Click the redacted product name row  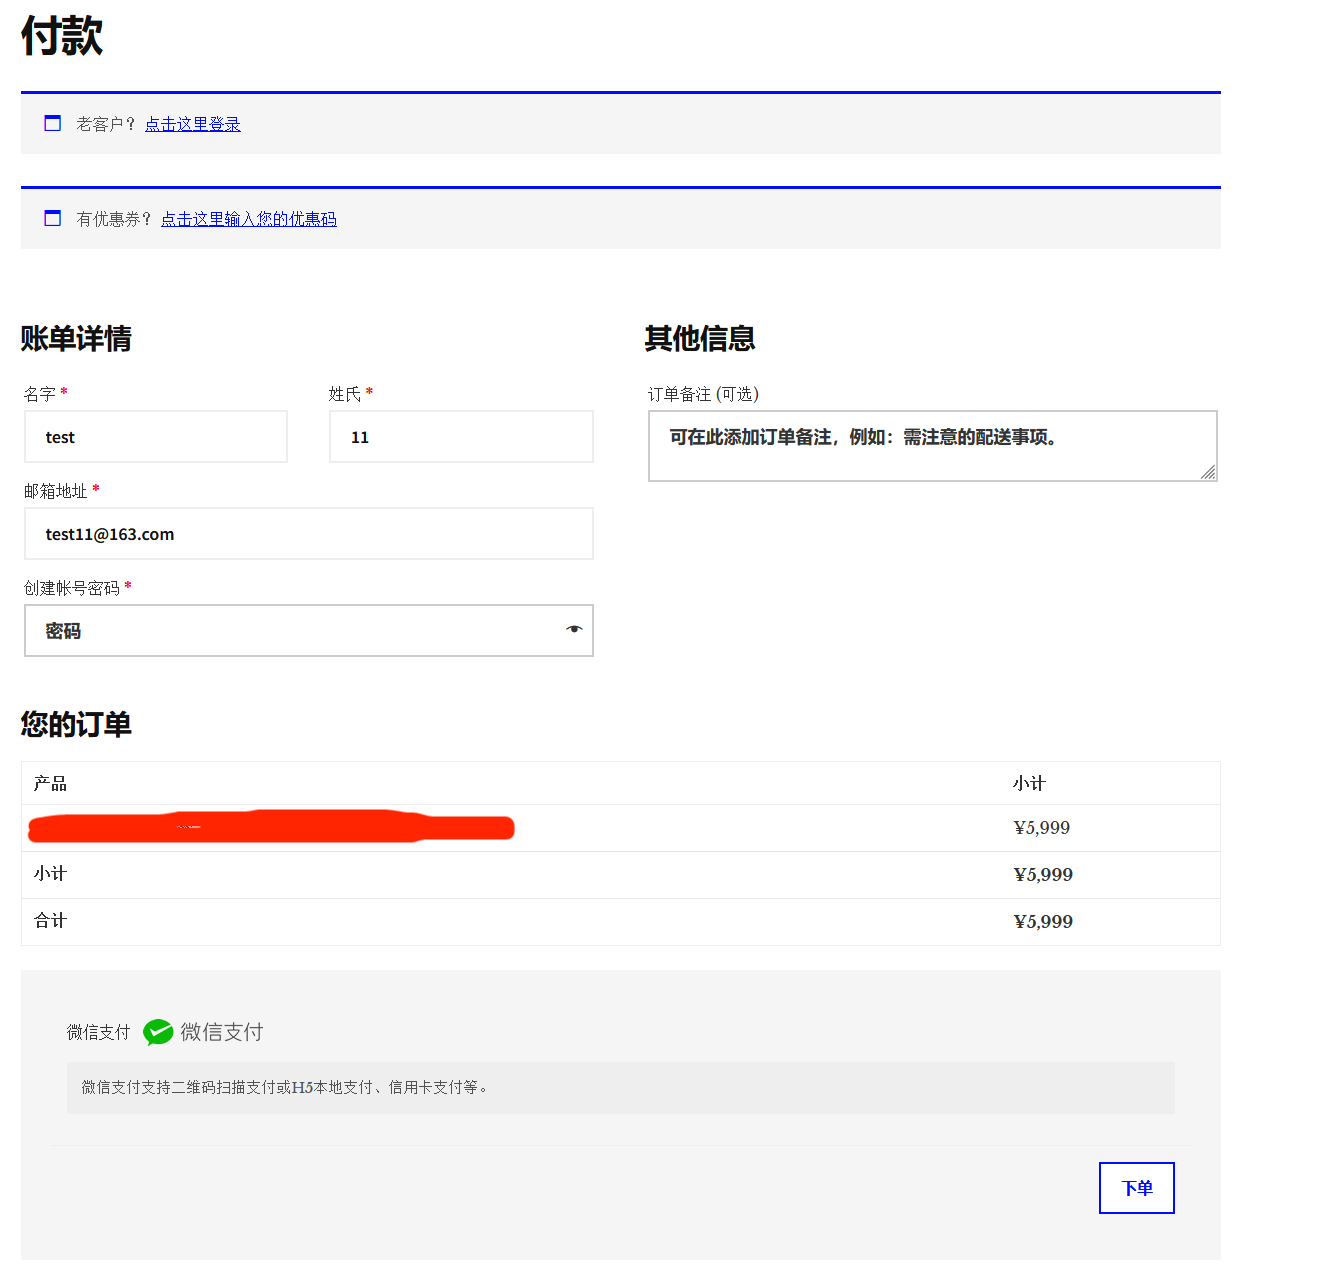click(x=271, y=827)
